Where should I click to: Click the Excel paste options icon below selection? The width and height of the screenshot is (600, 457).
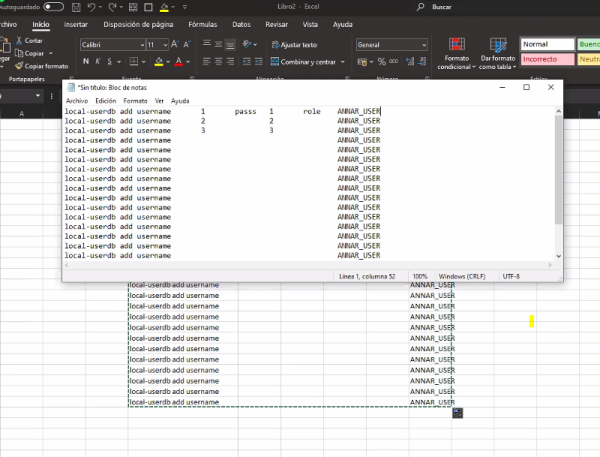click(x=457, y=413)
